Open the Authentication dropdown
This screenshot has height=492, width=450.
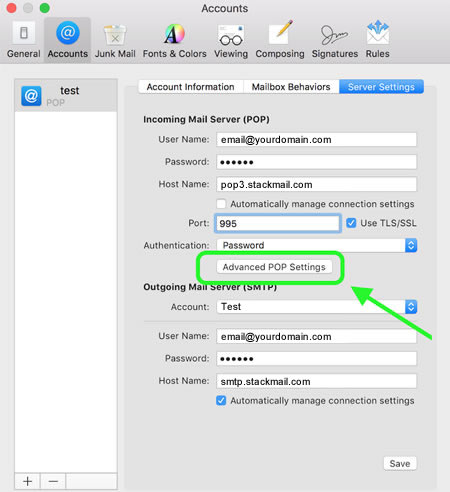pos(317,245)
